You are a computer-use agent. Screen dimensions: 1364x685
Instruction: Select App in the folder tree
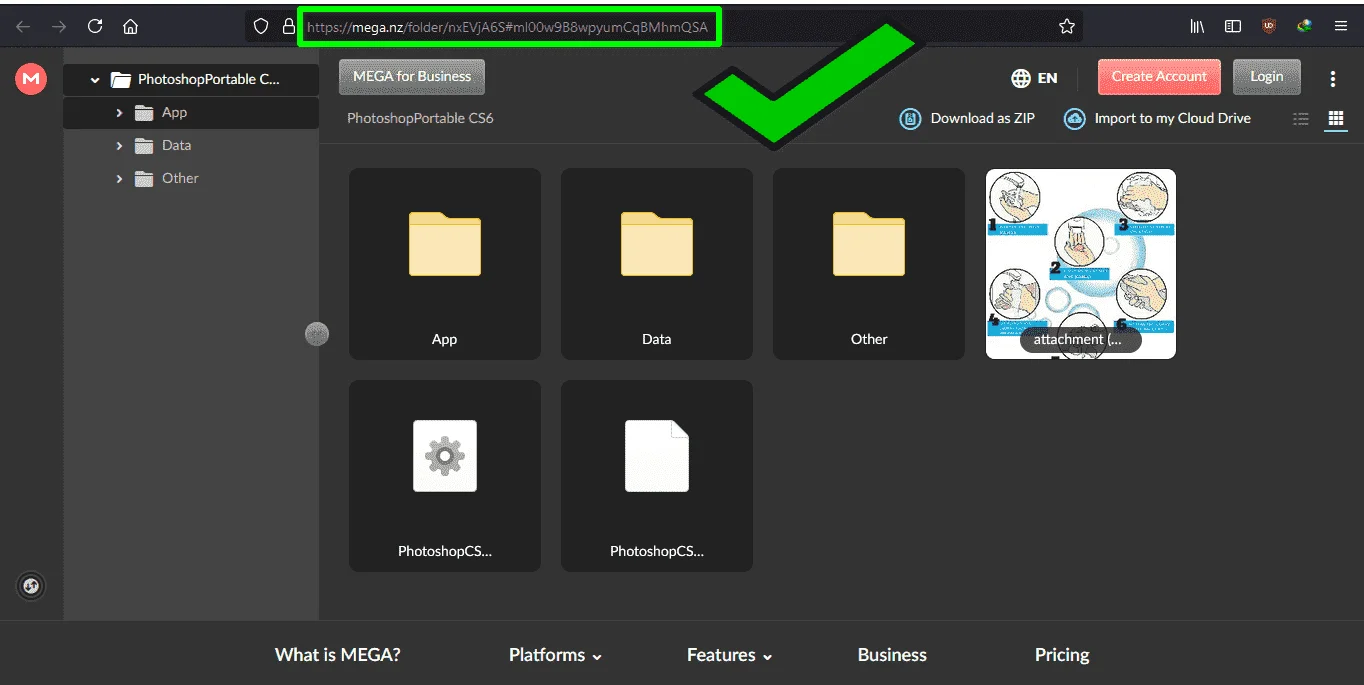click(x=191, y=113)
